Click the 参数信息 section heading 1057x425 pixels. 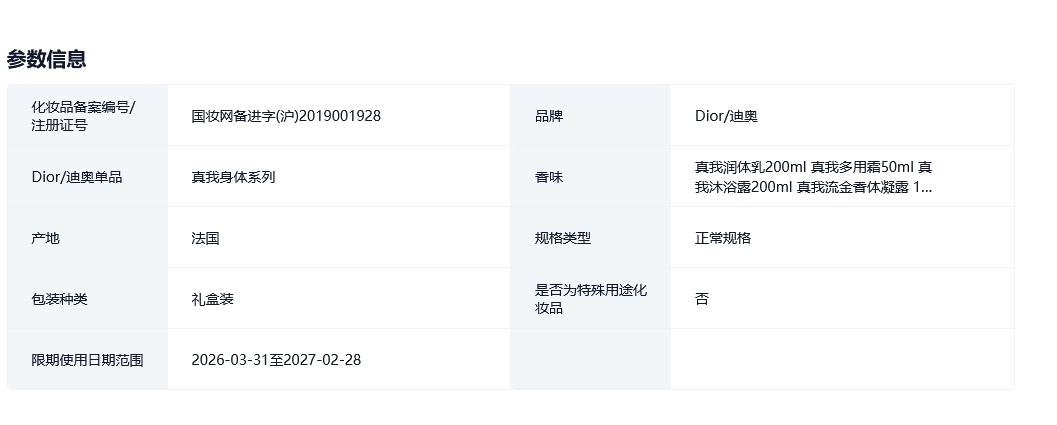click(46, 59)
